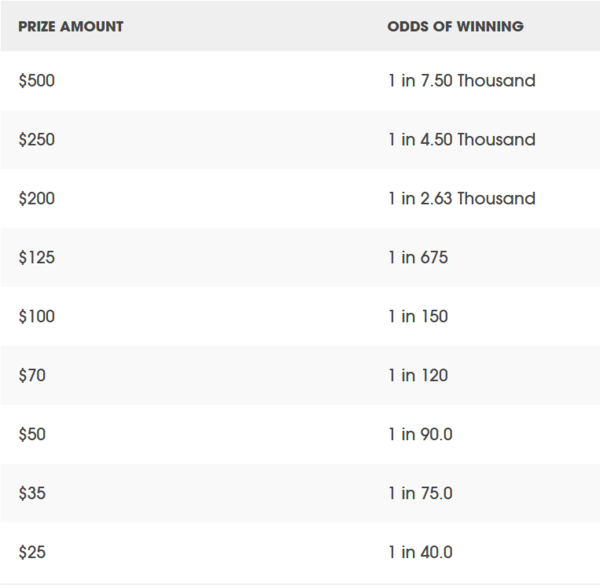Click the 1 in 2.63 Thousand odds
This screenshot has height=588, width=600.
tap(462, 199)
